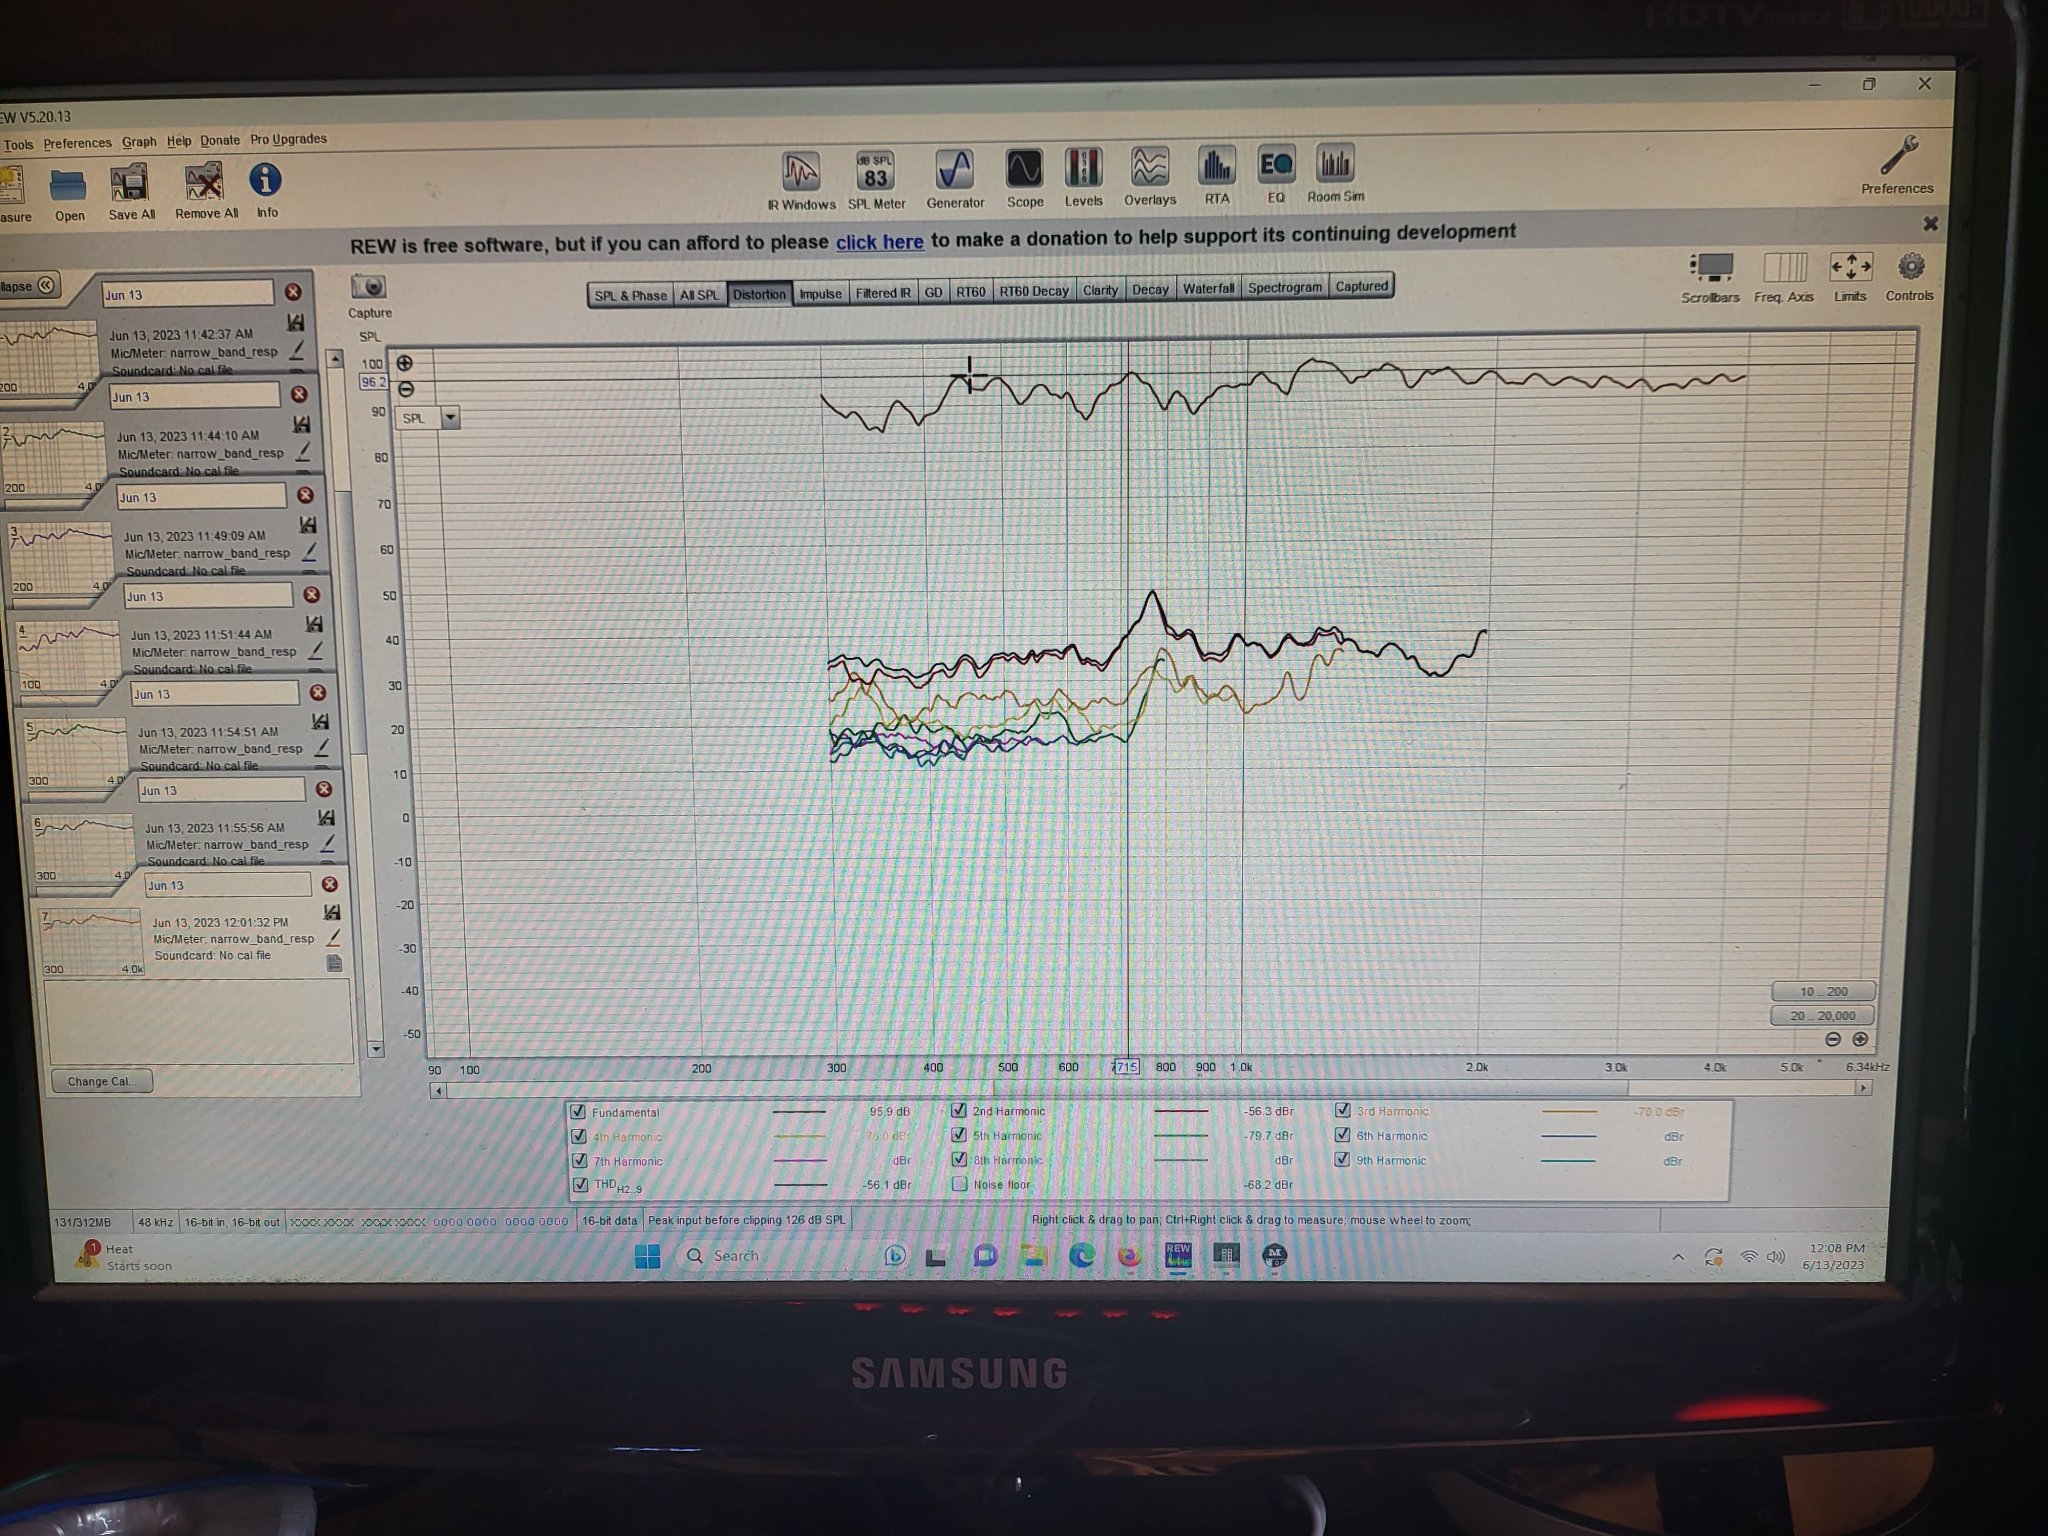Open the Overlays window
Image resolution: width=2048 pixels, height=1536 pixels.
[1149, 167]
